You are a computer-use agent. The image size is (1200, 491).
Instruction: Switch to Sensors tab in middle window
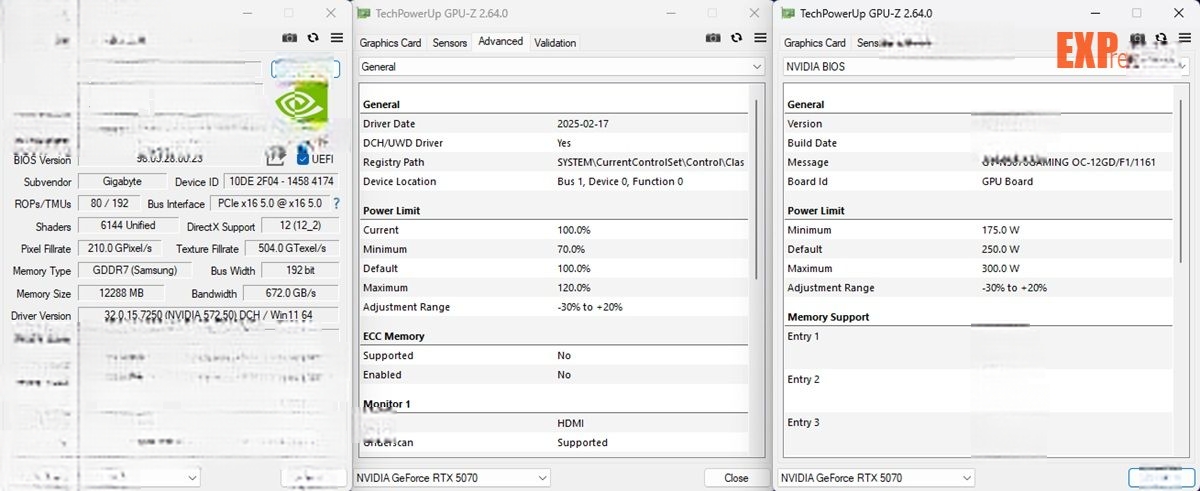(450, 43)
